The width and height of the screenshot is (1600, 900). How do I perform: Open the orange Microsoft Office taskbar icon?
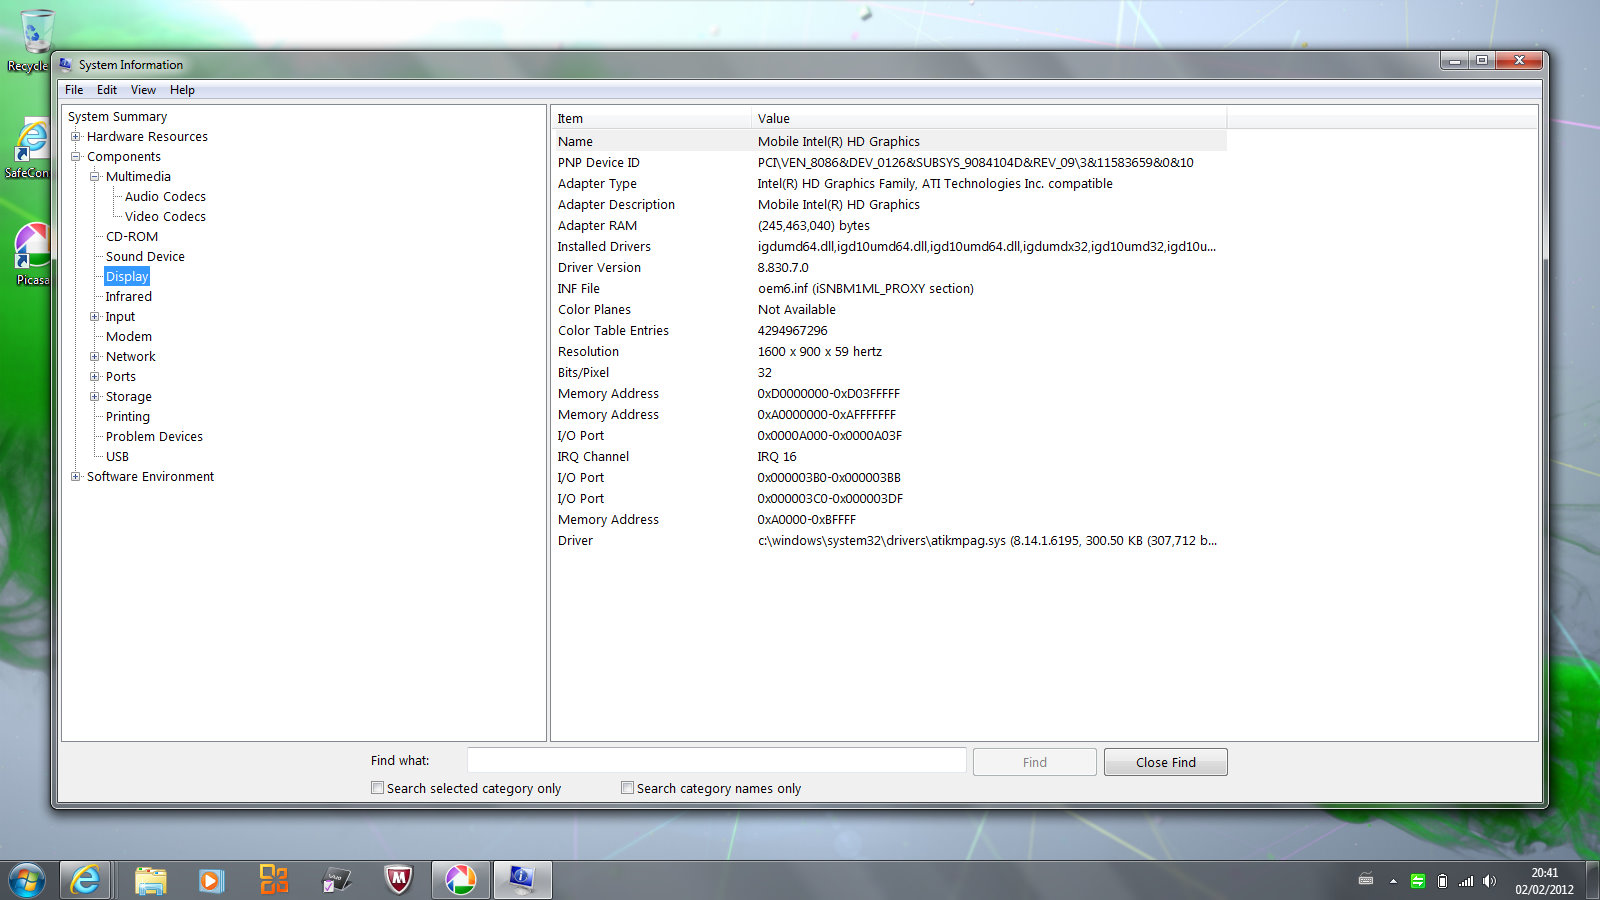(x=273, y=880)
